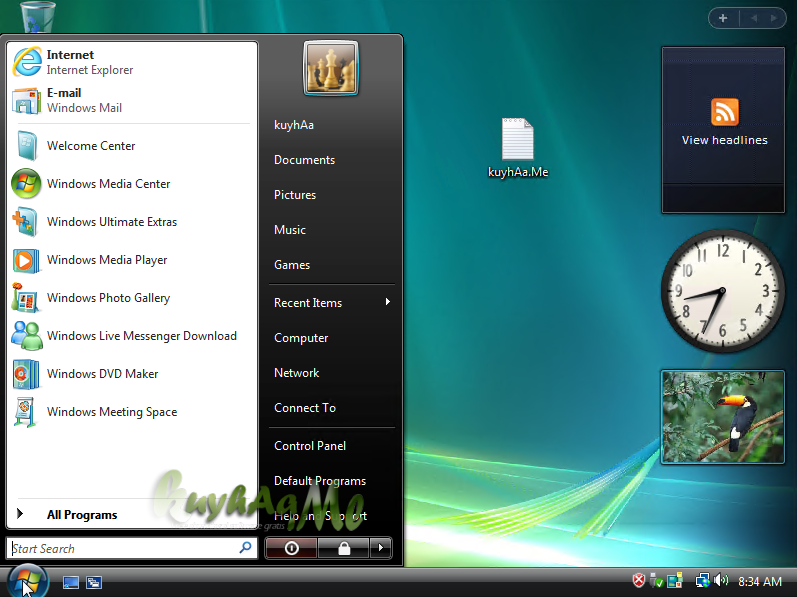Select Connect To
Image resolution: width=797 pixels, height=597 pixels.
pos(305,408)
